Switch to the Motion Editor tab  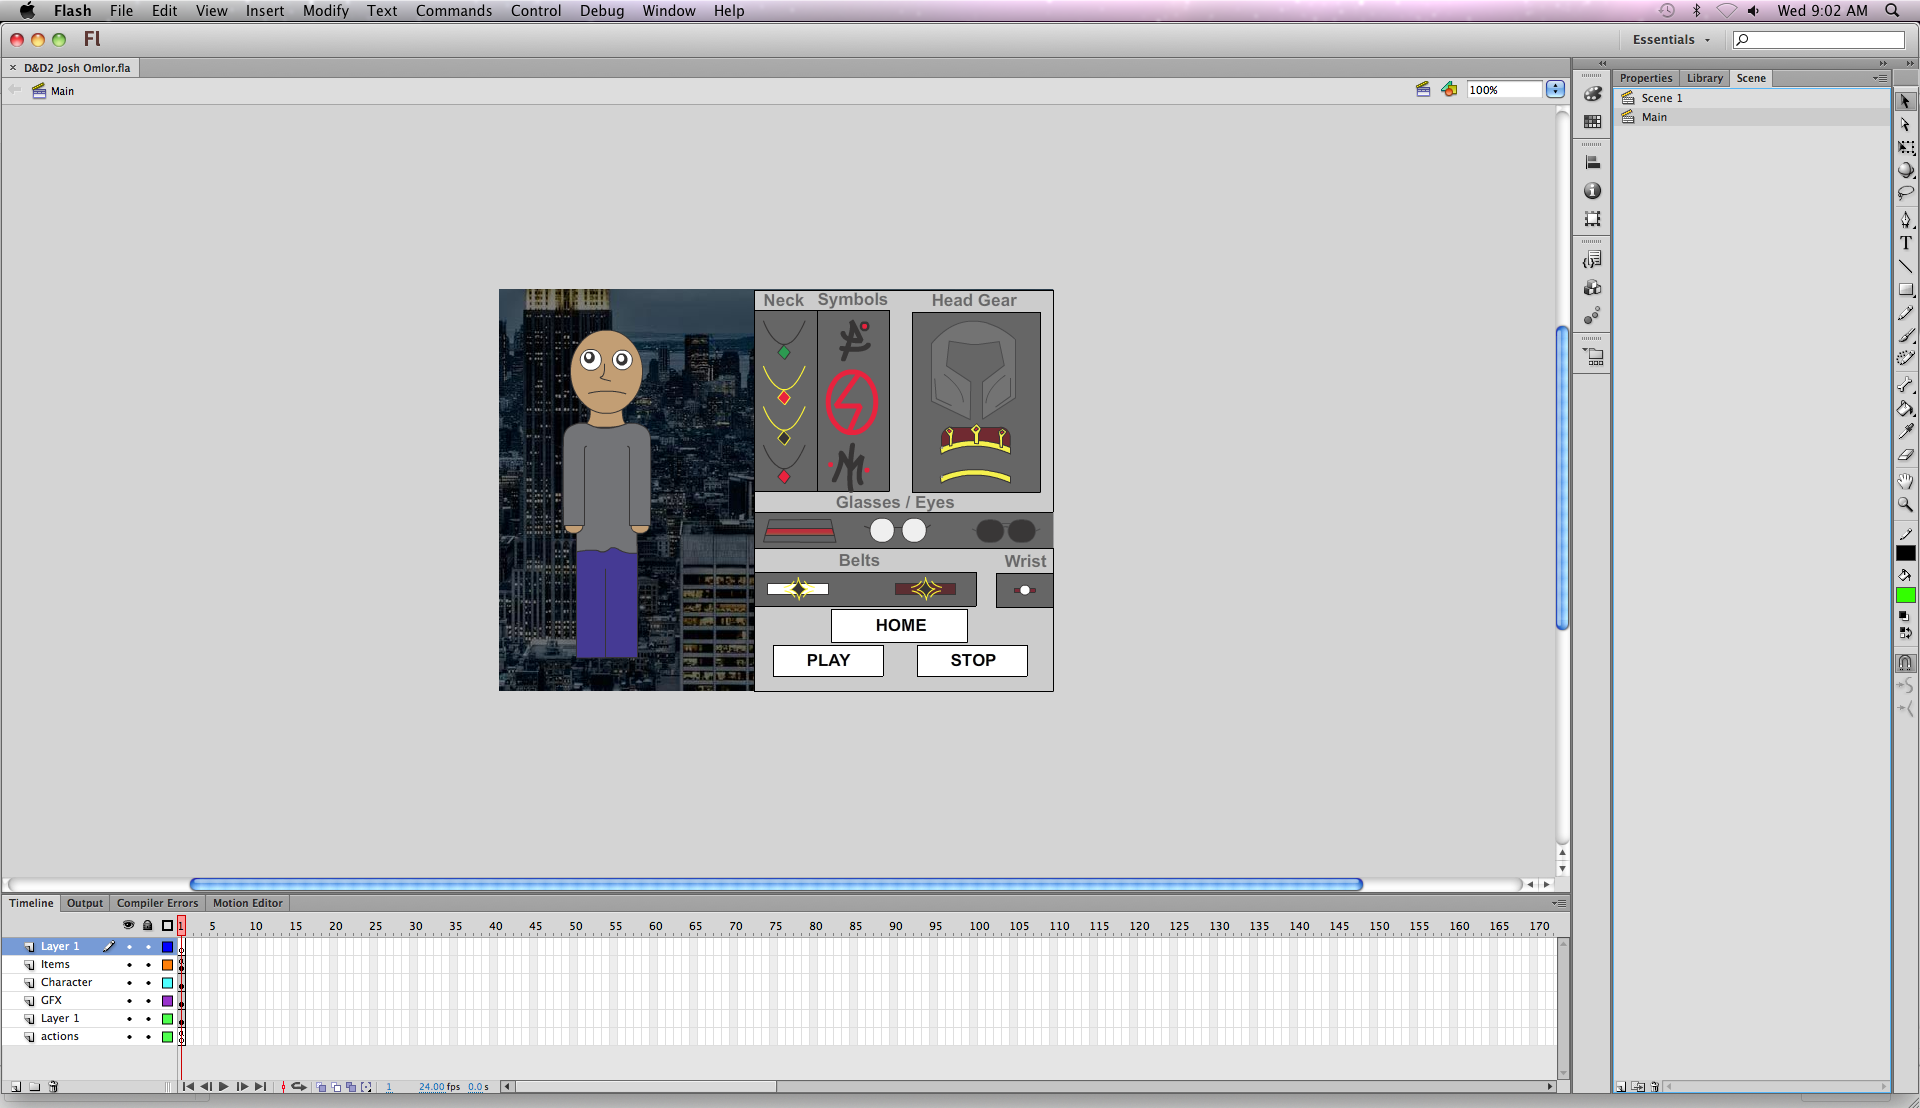247,903
